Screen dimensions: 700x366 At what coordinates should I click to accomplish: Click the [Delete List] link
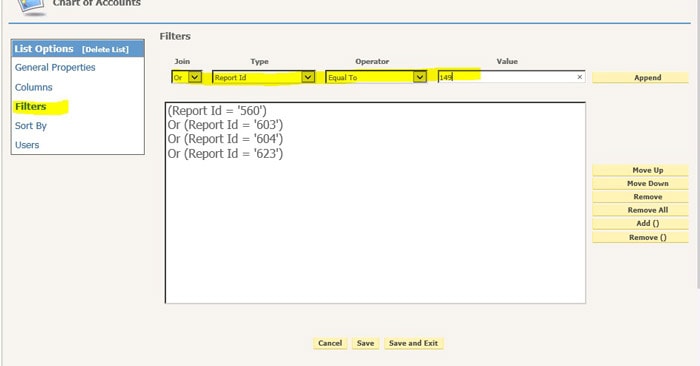105,50
